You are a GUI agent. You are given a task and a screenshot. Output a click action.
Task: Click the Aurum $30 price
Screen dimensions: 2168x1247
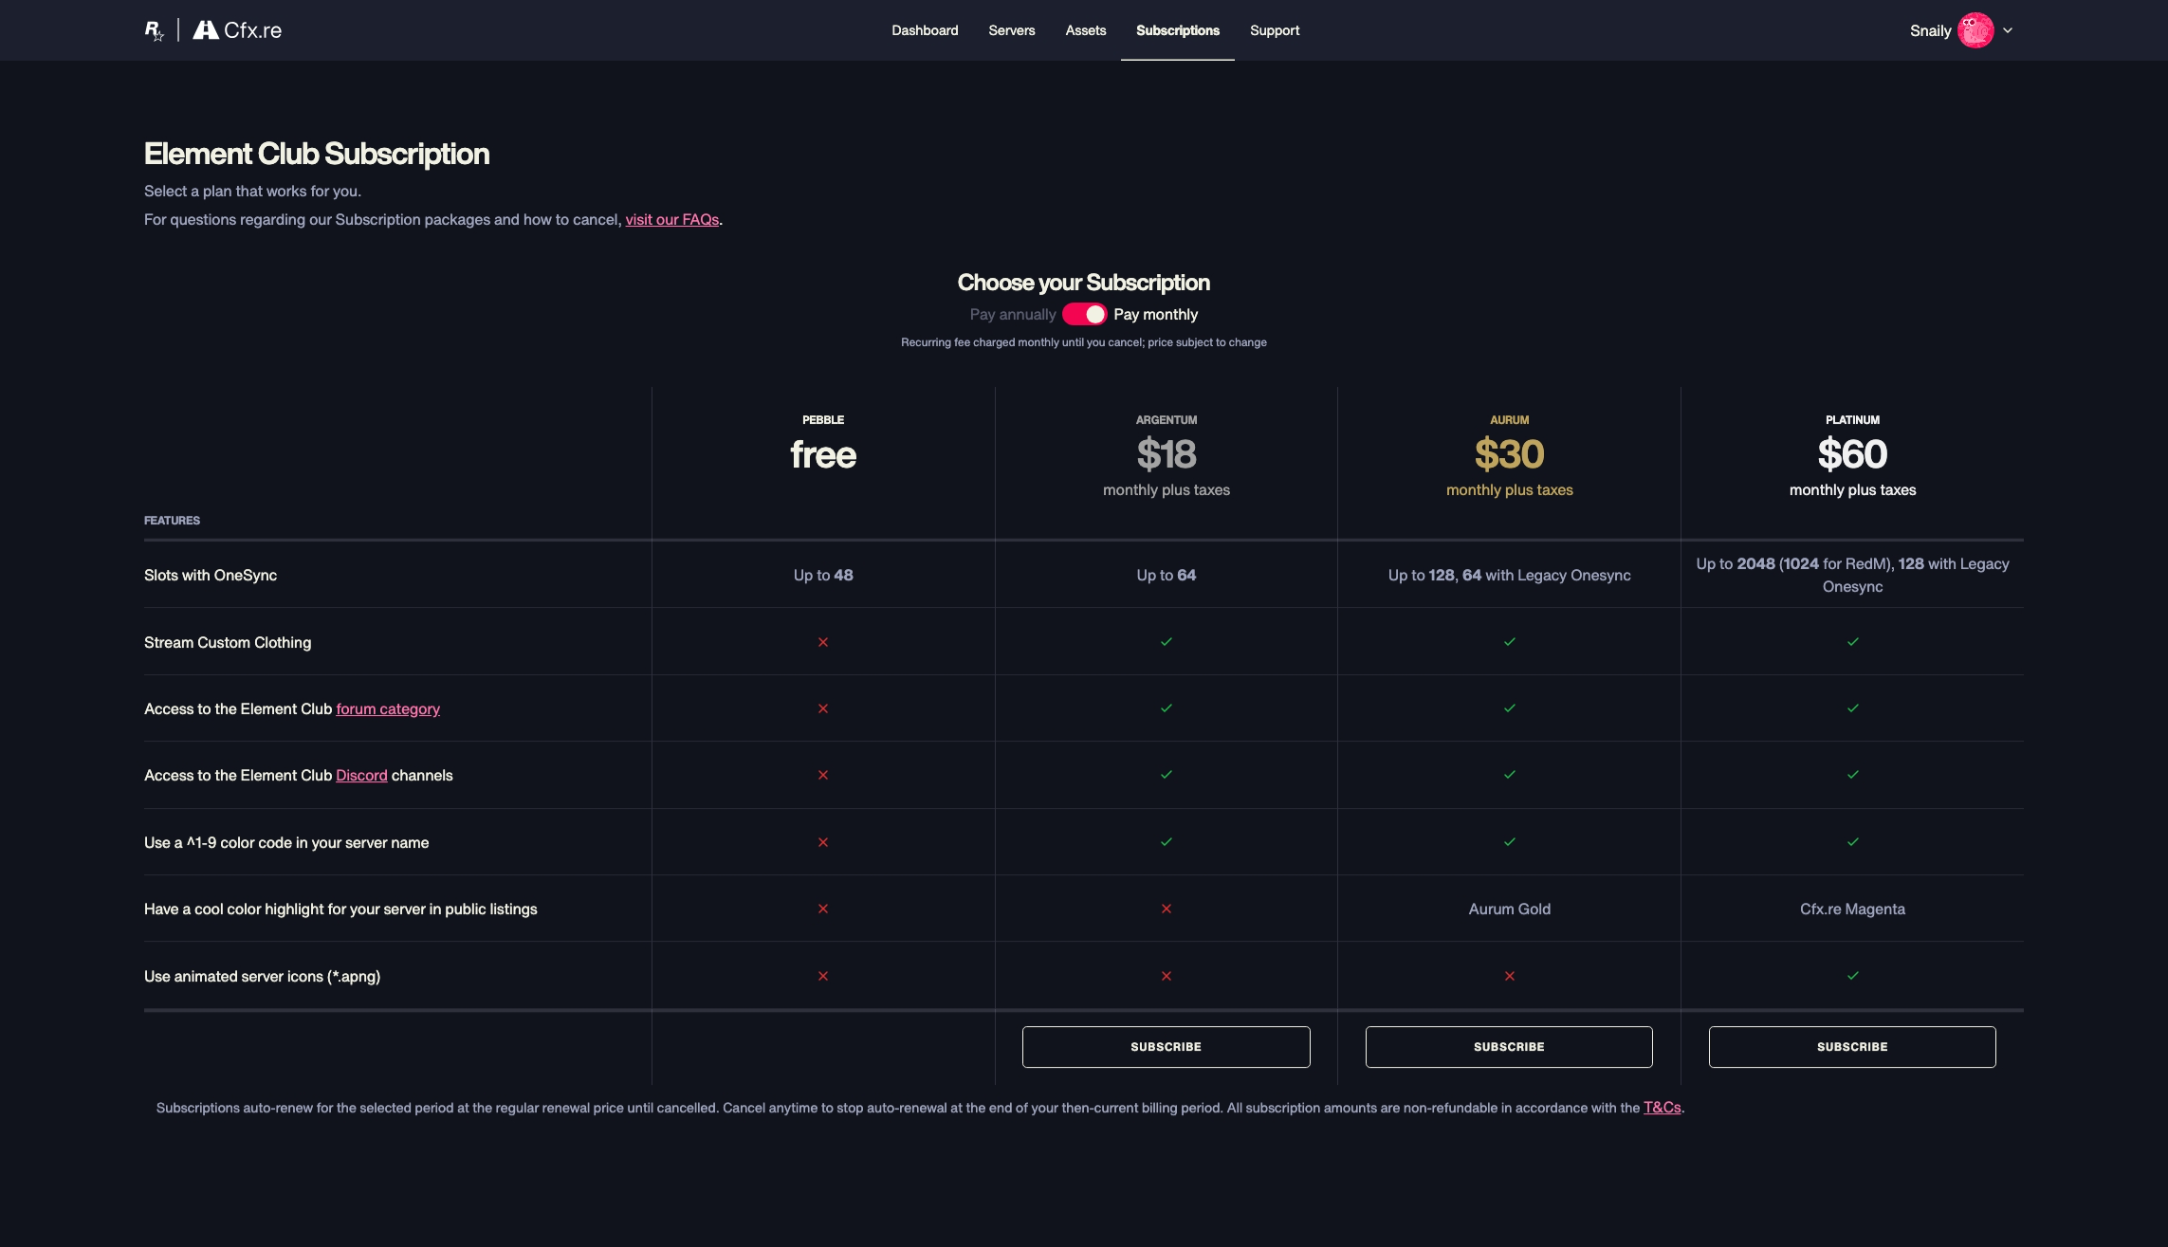(1509, 455)
